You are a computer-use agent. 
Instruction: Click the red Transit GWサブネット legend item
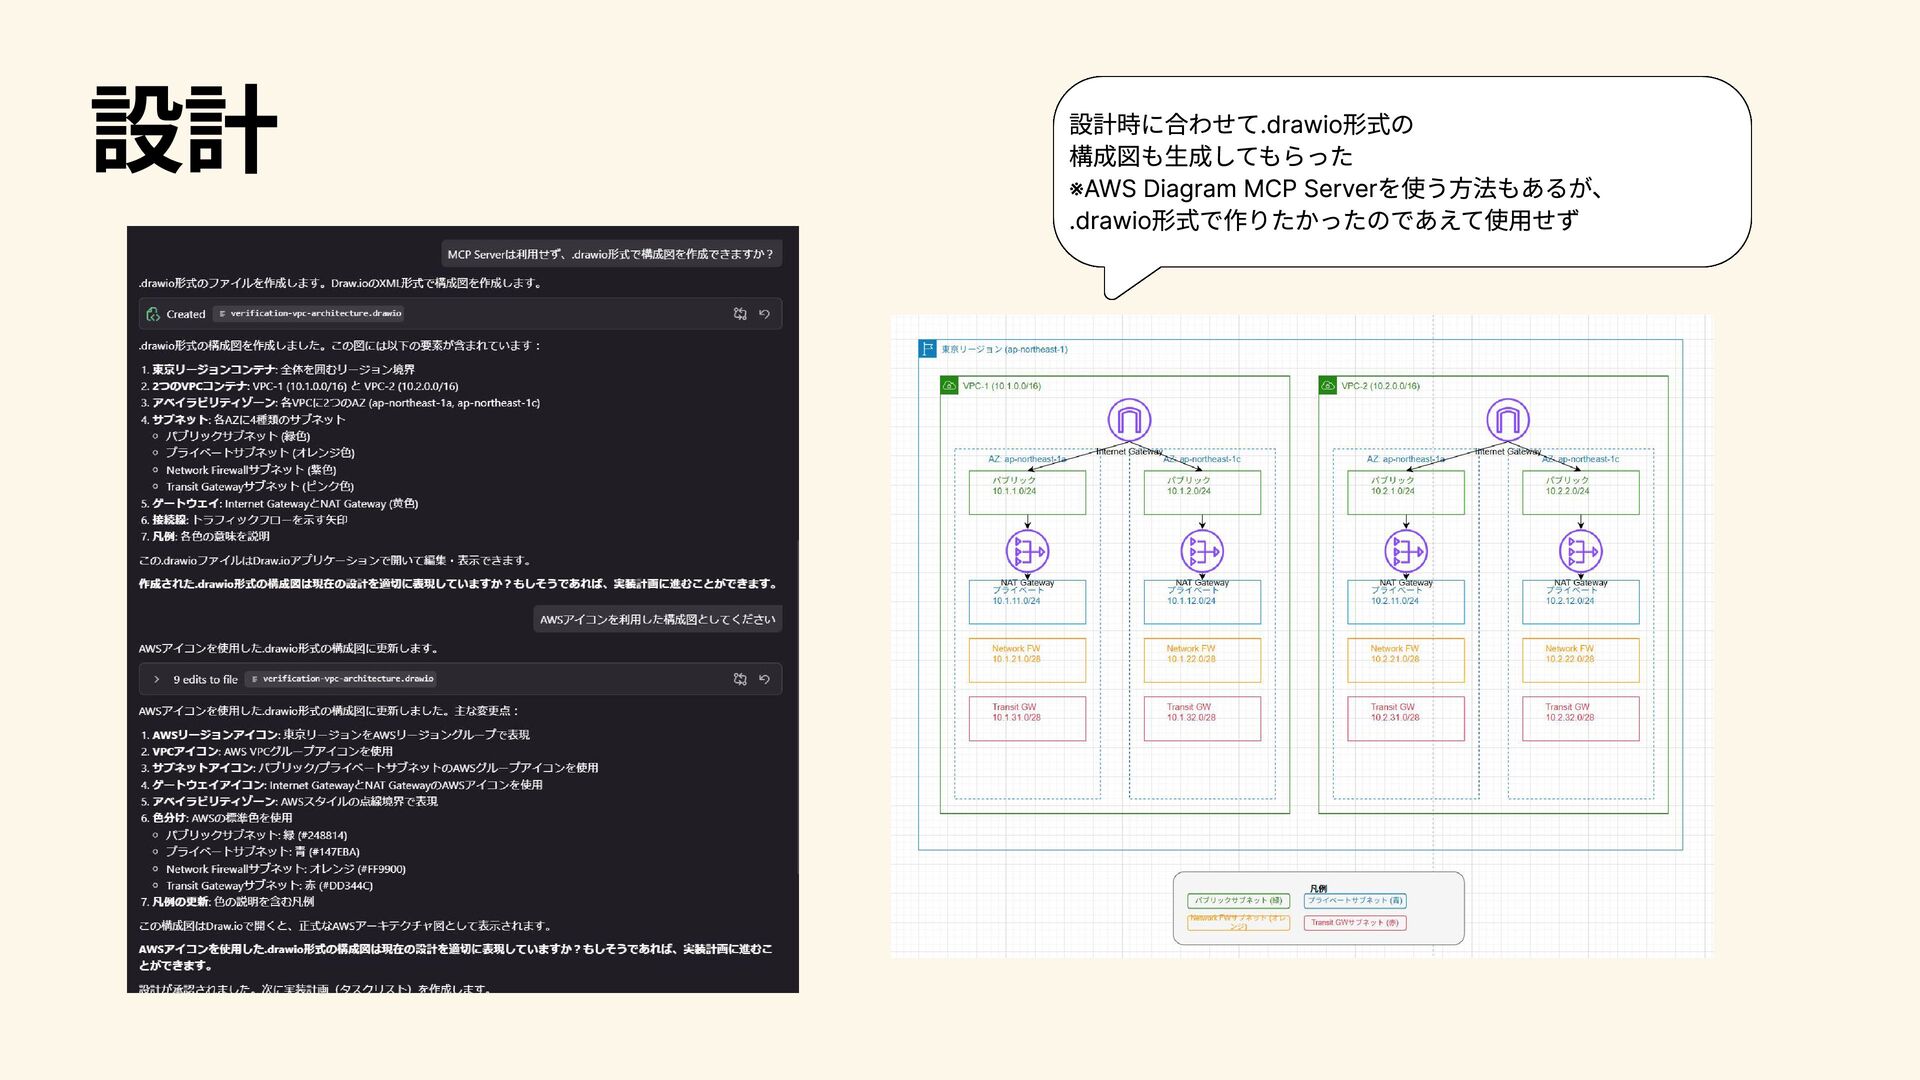tap(1355, 923)
